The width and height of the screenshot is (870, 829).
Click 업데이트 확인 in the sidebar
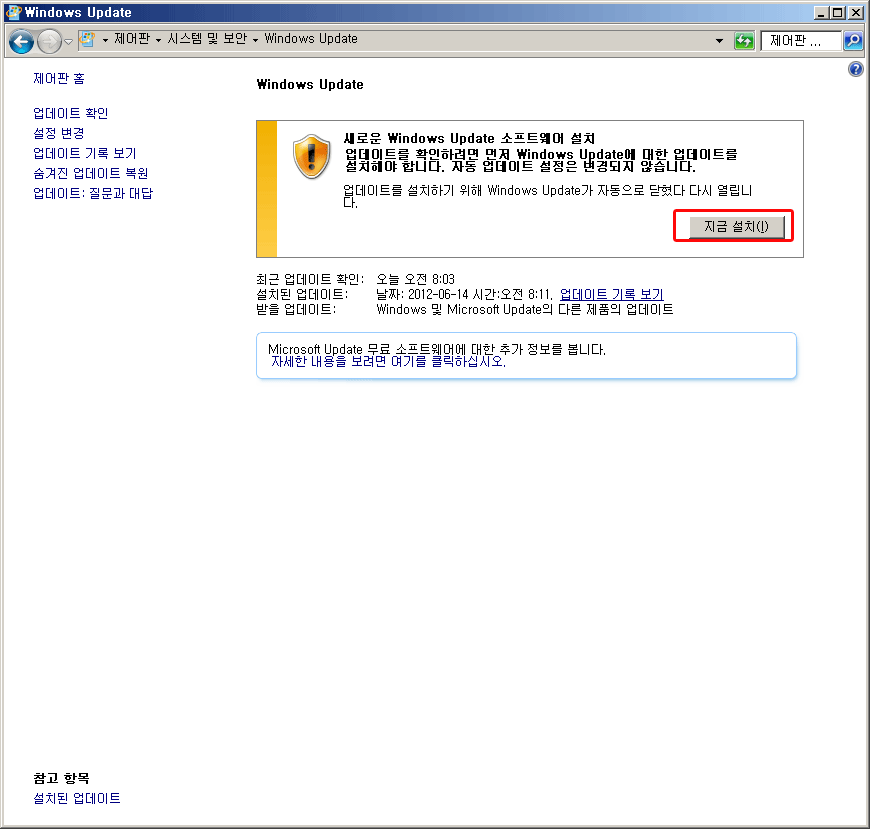click(x=70, y=113)
